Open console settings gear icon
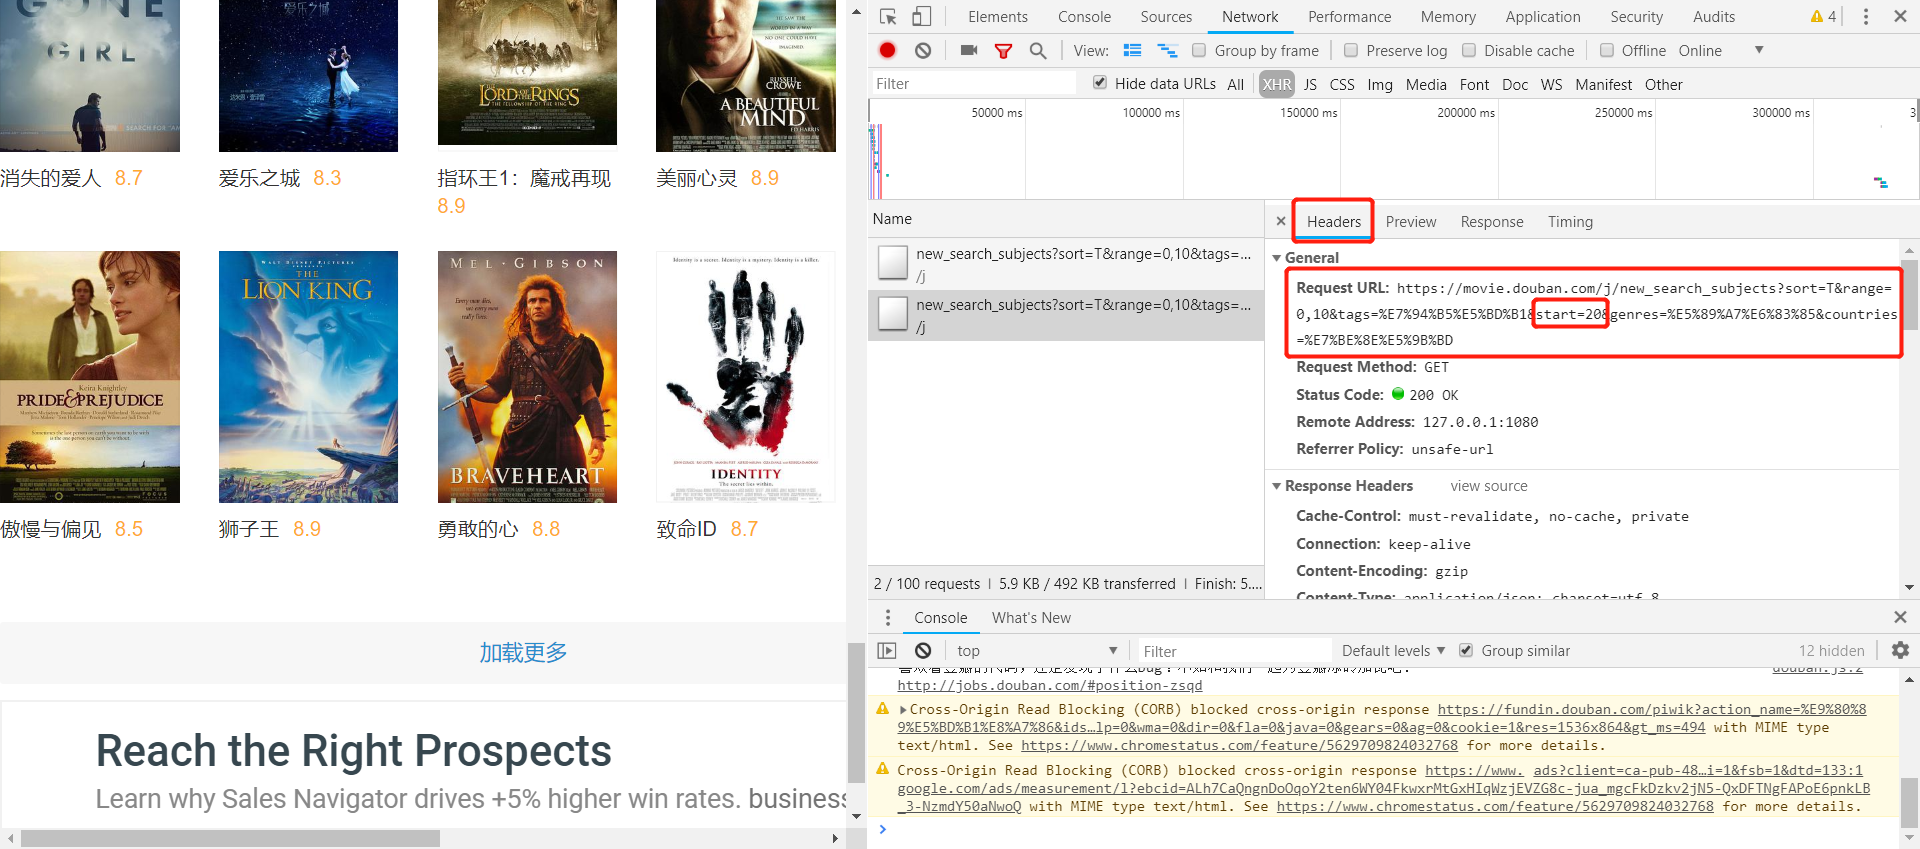1920x849 pixels. click(x=1900, y=650)
